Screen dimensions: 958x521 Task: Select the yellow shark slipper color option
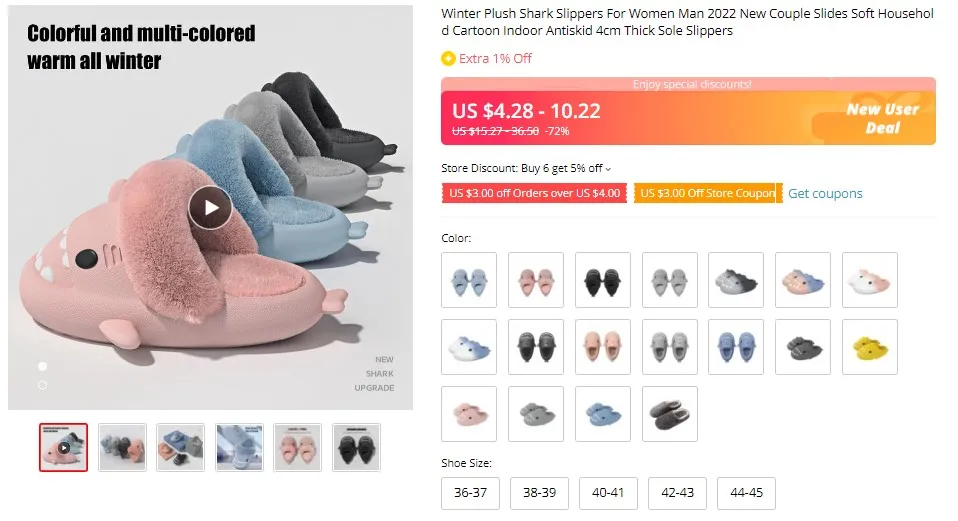(x=869, y=347)
